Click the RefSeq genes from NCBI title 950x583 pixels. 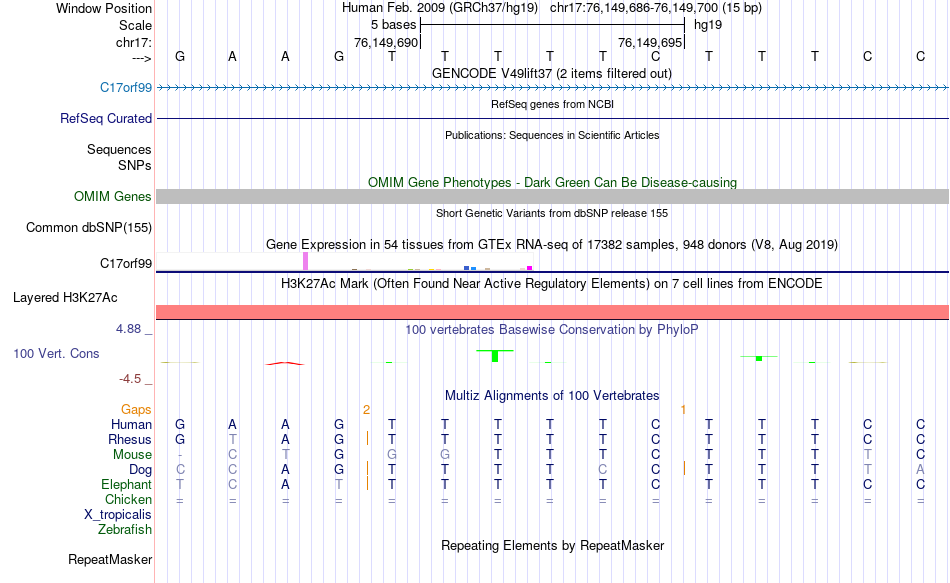click(552, 104)
